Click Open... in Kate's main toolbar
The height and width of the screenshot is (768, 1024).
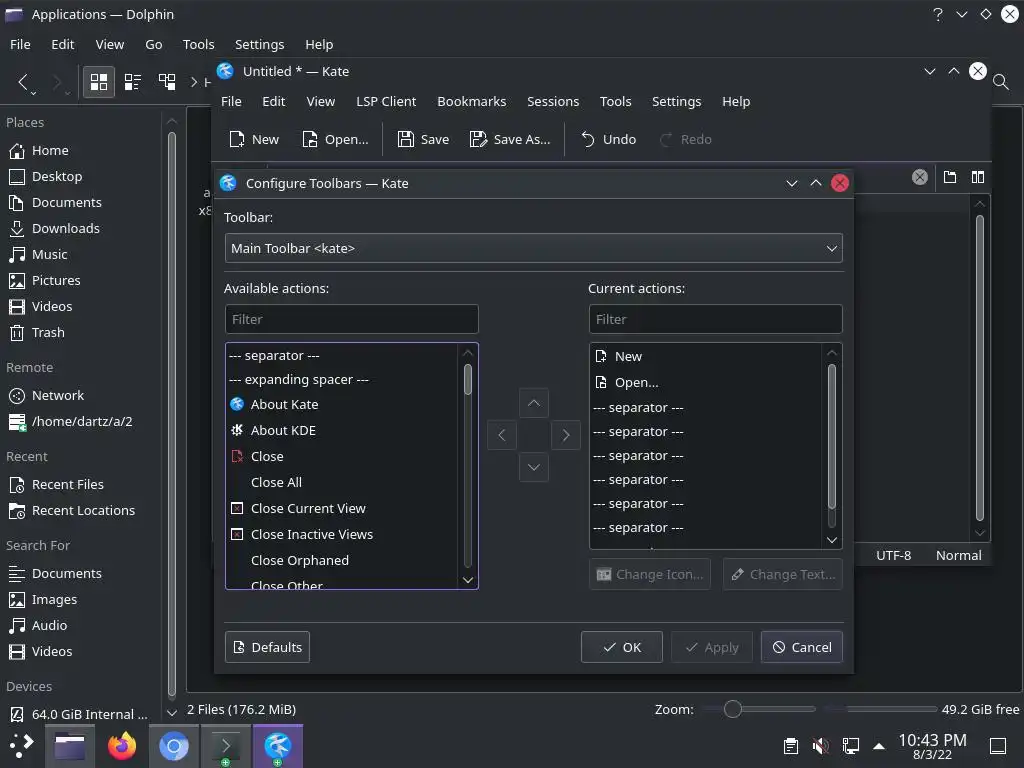pyautogui.click(x=335, y=139)
